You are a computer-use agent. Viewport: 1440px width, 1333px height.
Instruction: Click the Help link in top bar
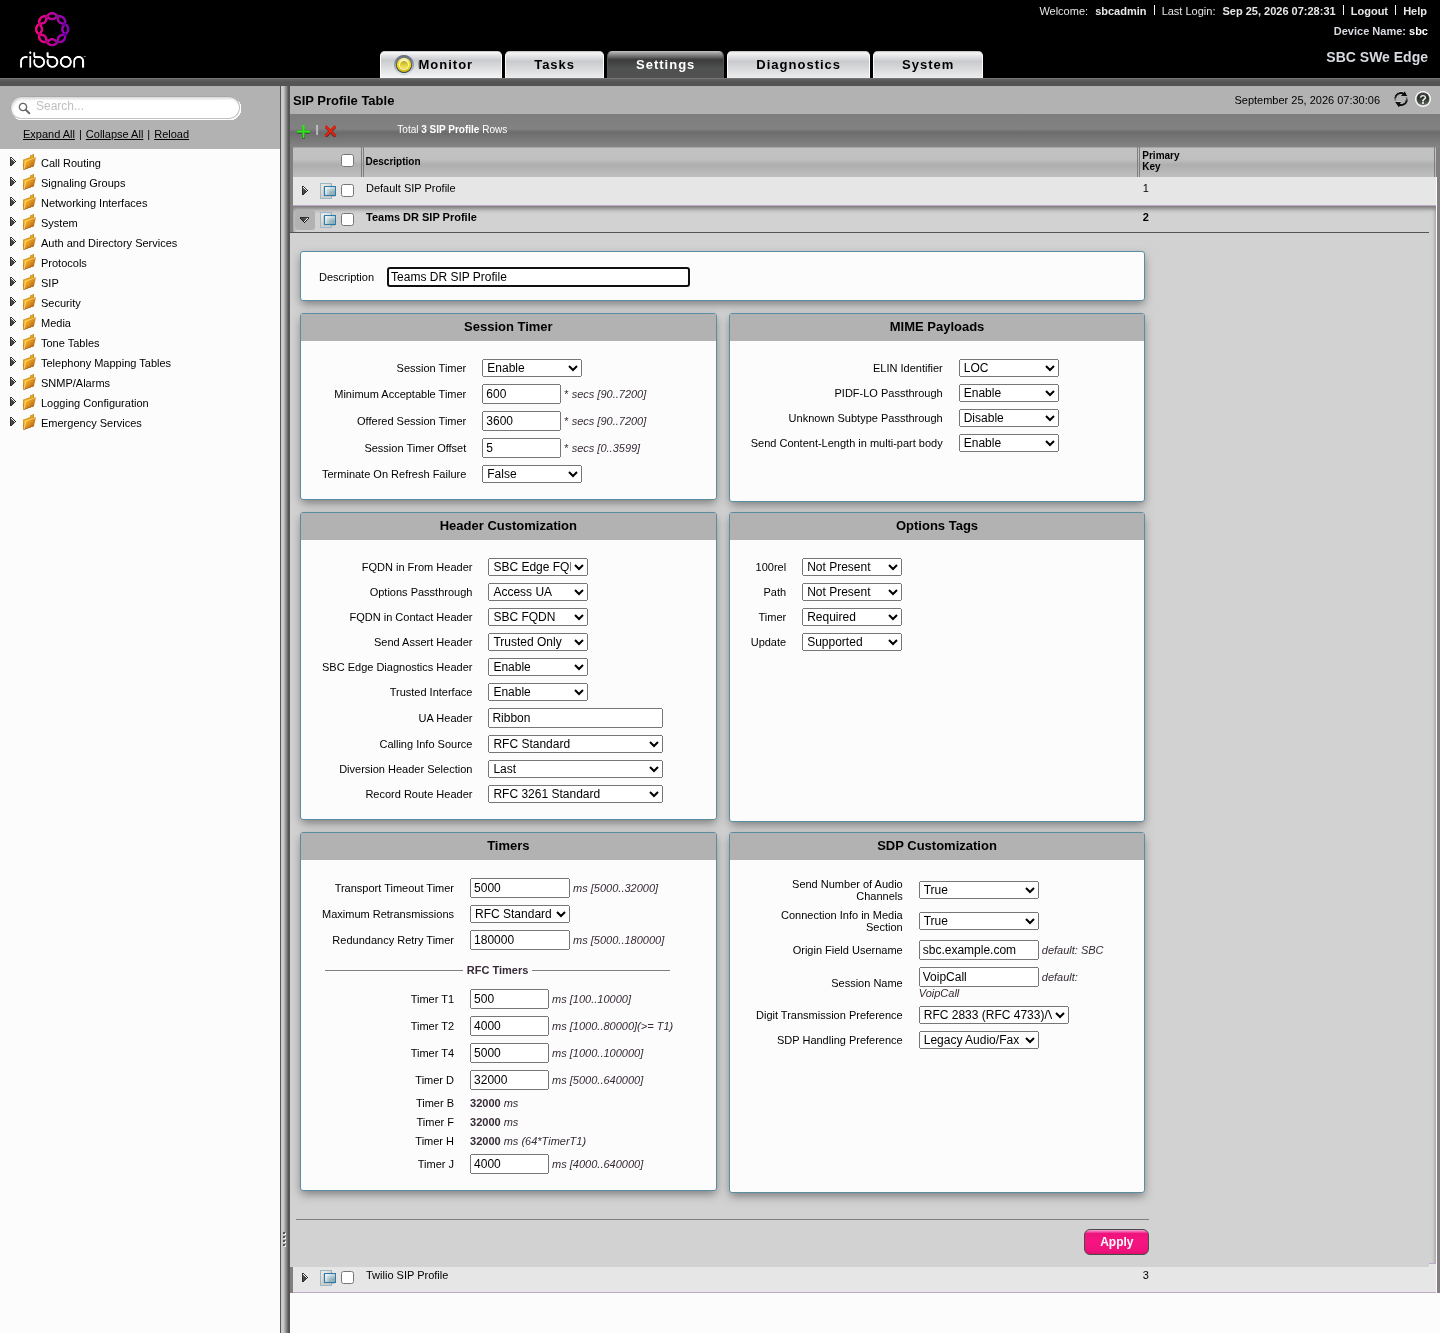1415,11
